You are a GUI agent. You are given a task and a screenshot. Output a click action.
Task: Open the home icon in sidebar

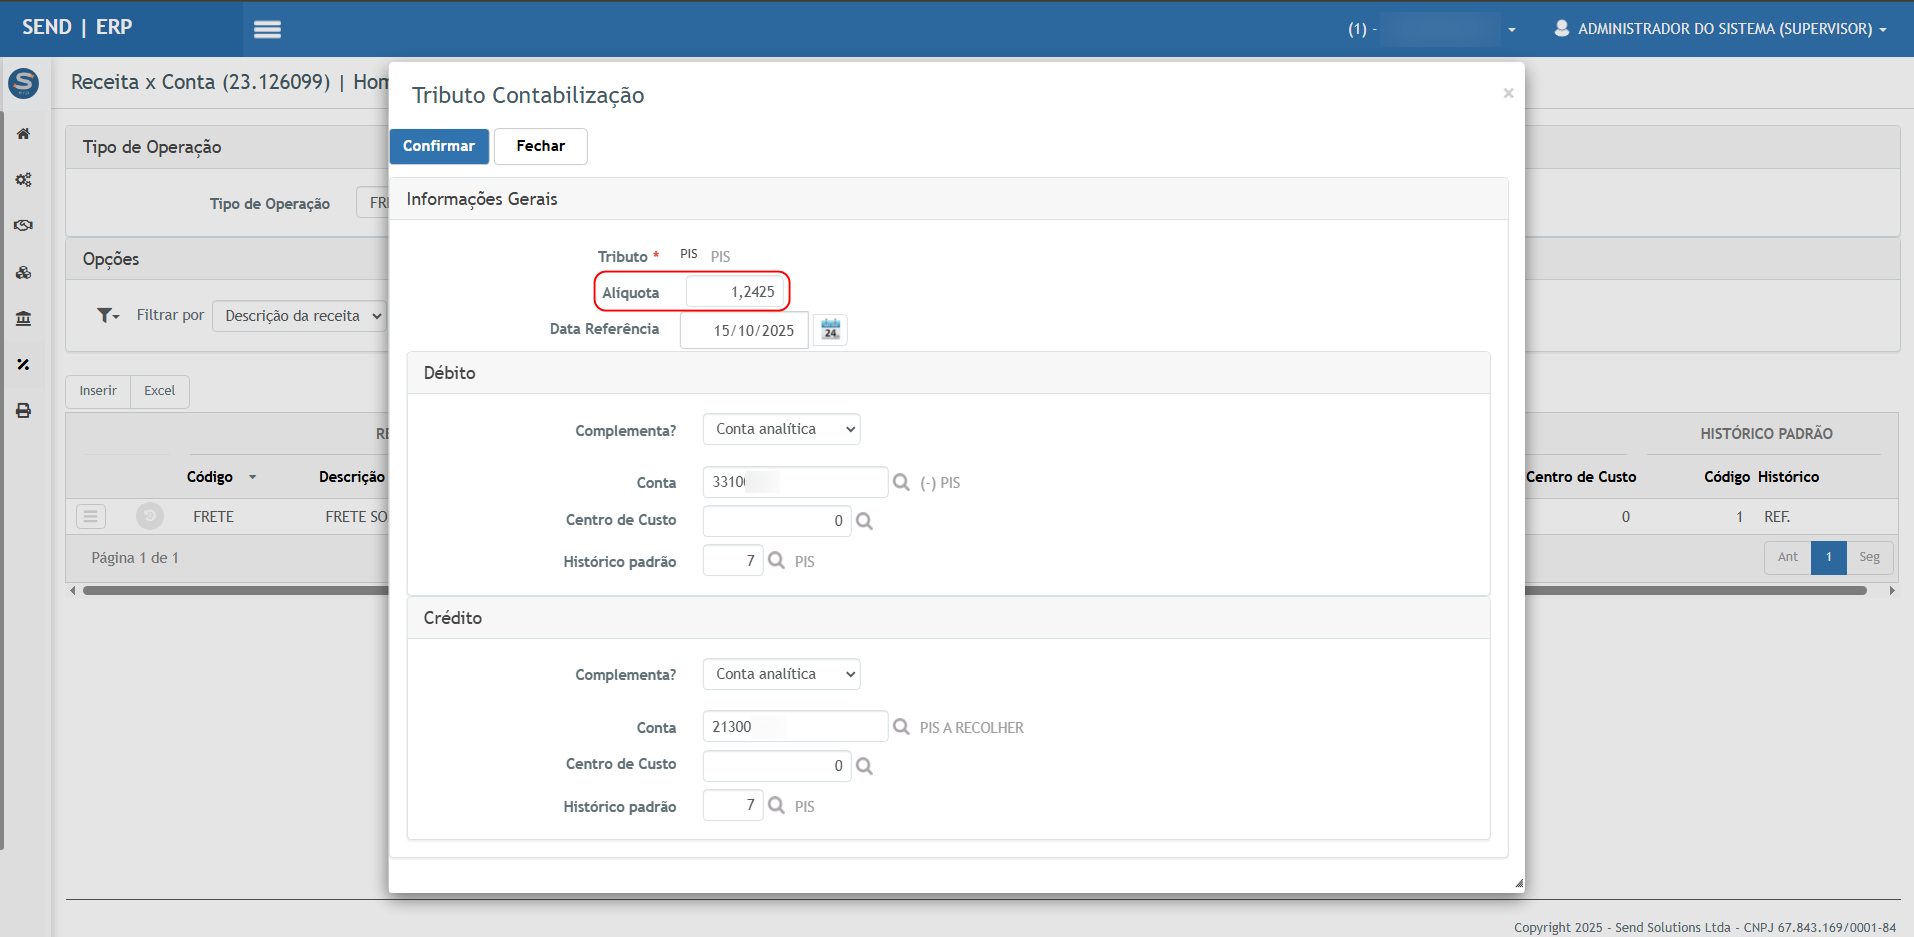23,134
